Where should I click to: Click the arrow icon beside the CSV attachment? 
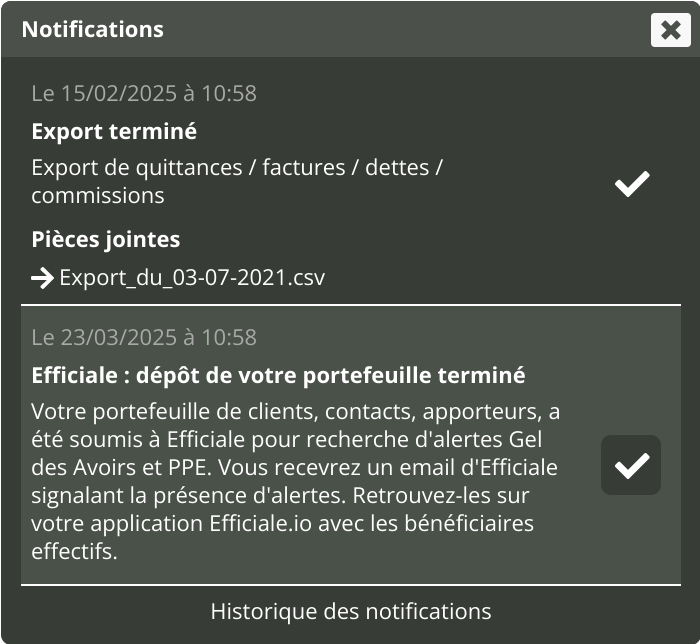pyautogui.click(x=42, y=277)
